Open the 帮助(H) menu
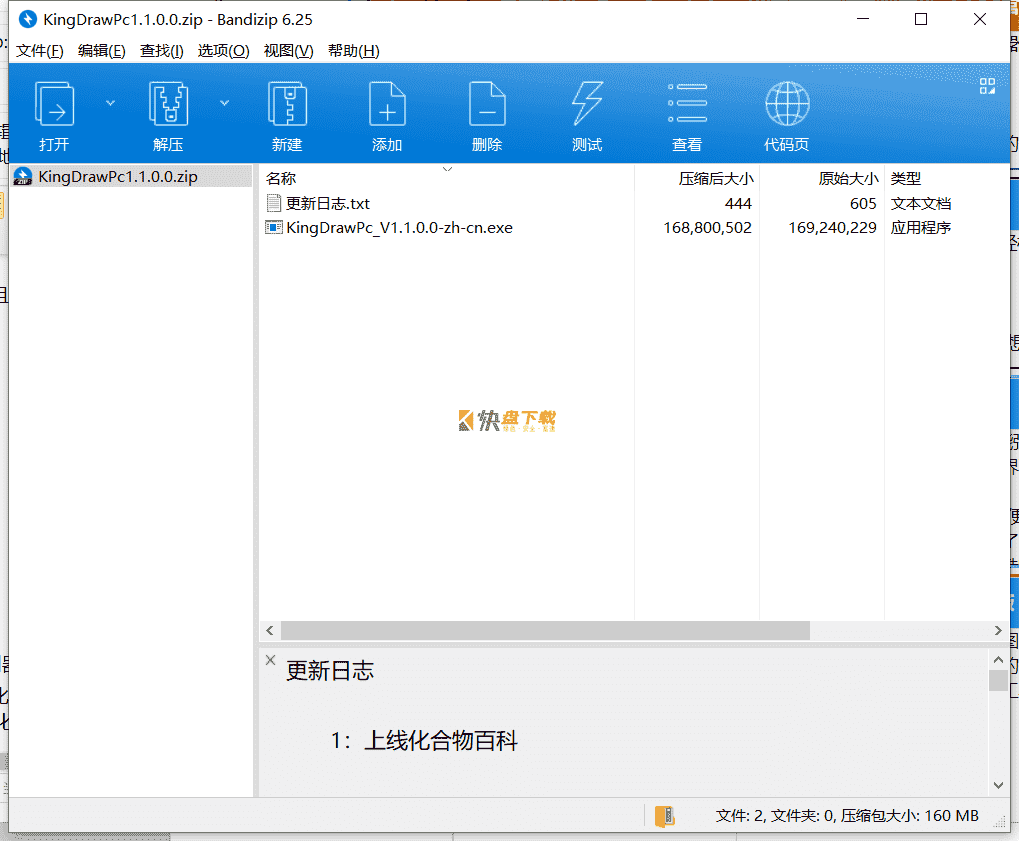1019x841 pixels. 354,51
